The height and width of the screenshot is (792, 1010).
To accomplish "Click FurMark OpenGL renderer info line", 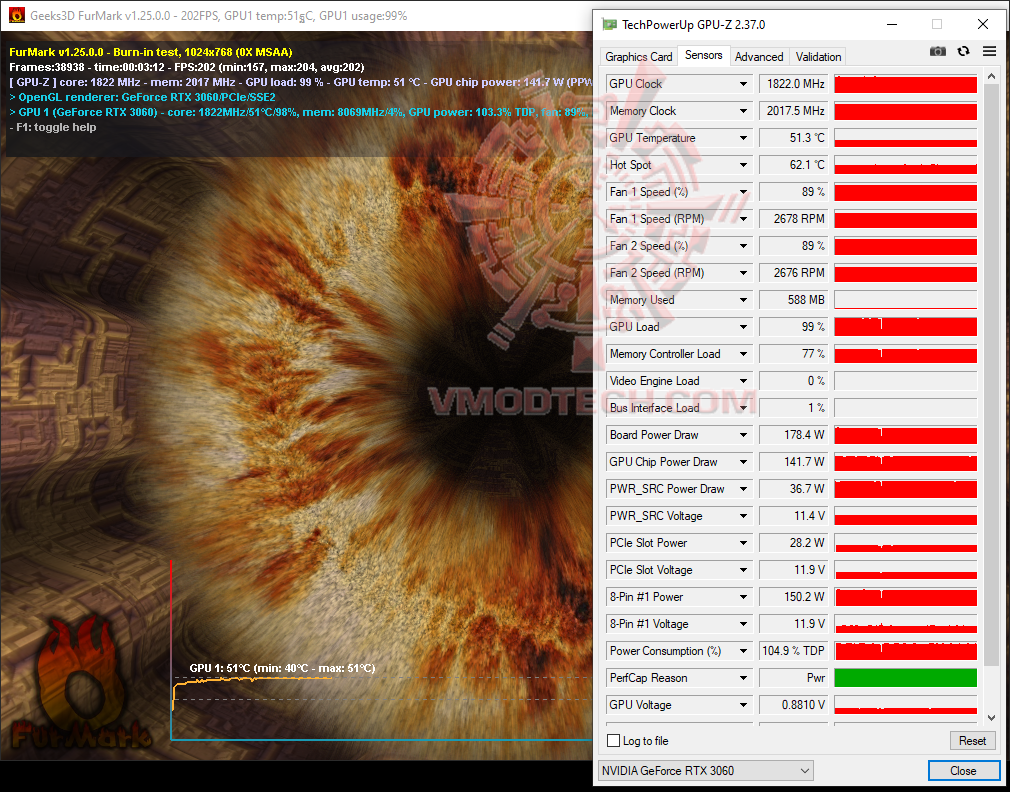I will tap(142, 97).
